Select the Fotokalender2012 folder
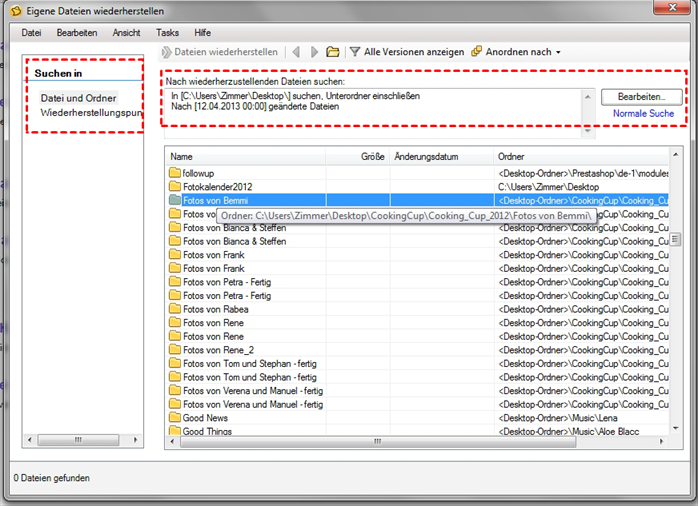698x506 pixels. [x=418, y=187]
